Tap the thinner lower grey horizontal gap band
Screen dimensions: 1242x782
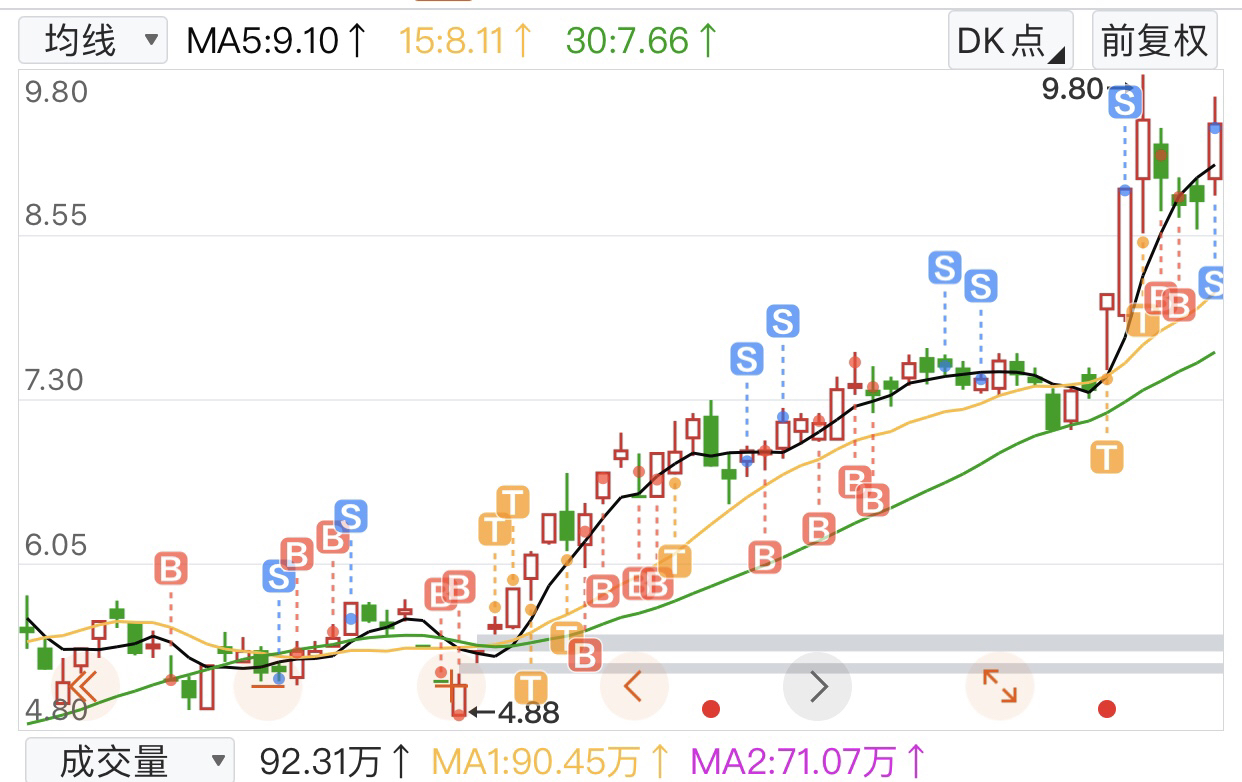pyautogui.click(x=842, y=667)
